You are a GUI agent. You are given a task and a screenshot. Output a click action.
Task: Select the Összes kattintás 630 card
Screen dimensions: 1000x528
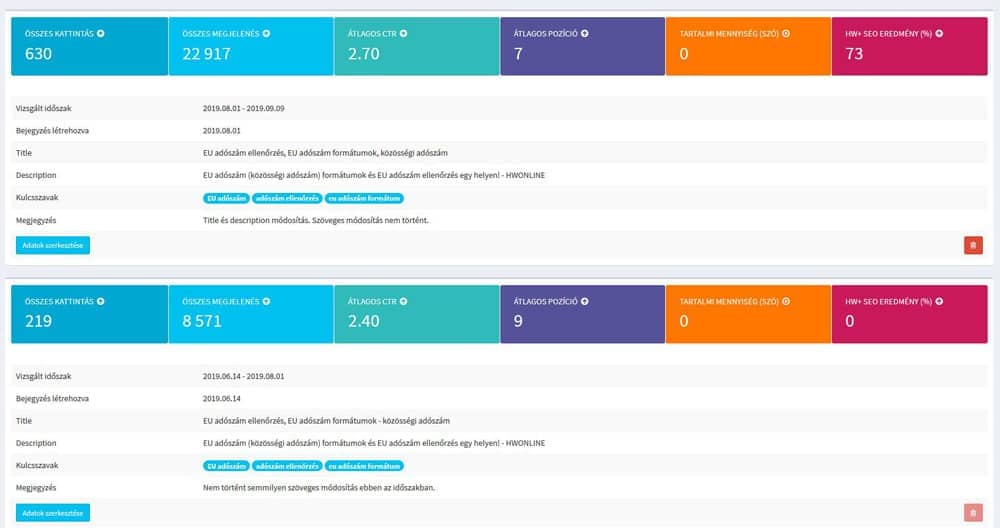coord(90,47)
